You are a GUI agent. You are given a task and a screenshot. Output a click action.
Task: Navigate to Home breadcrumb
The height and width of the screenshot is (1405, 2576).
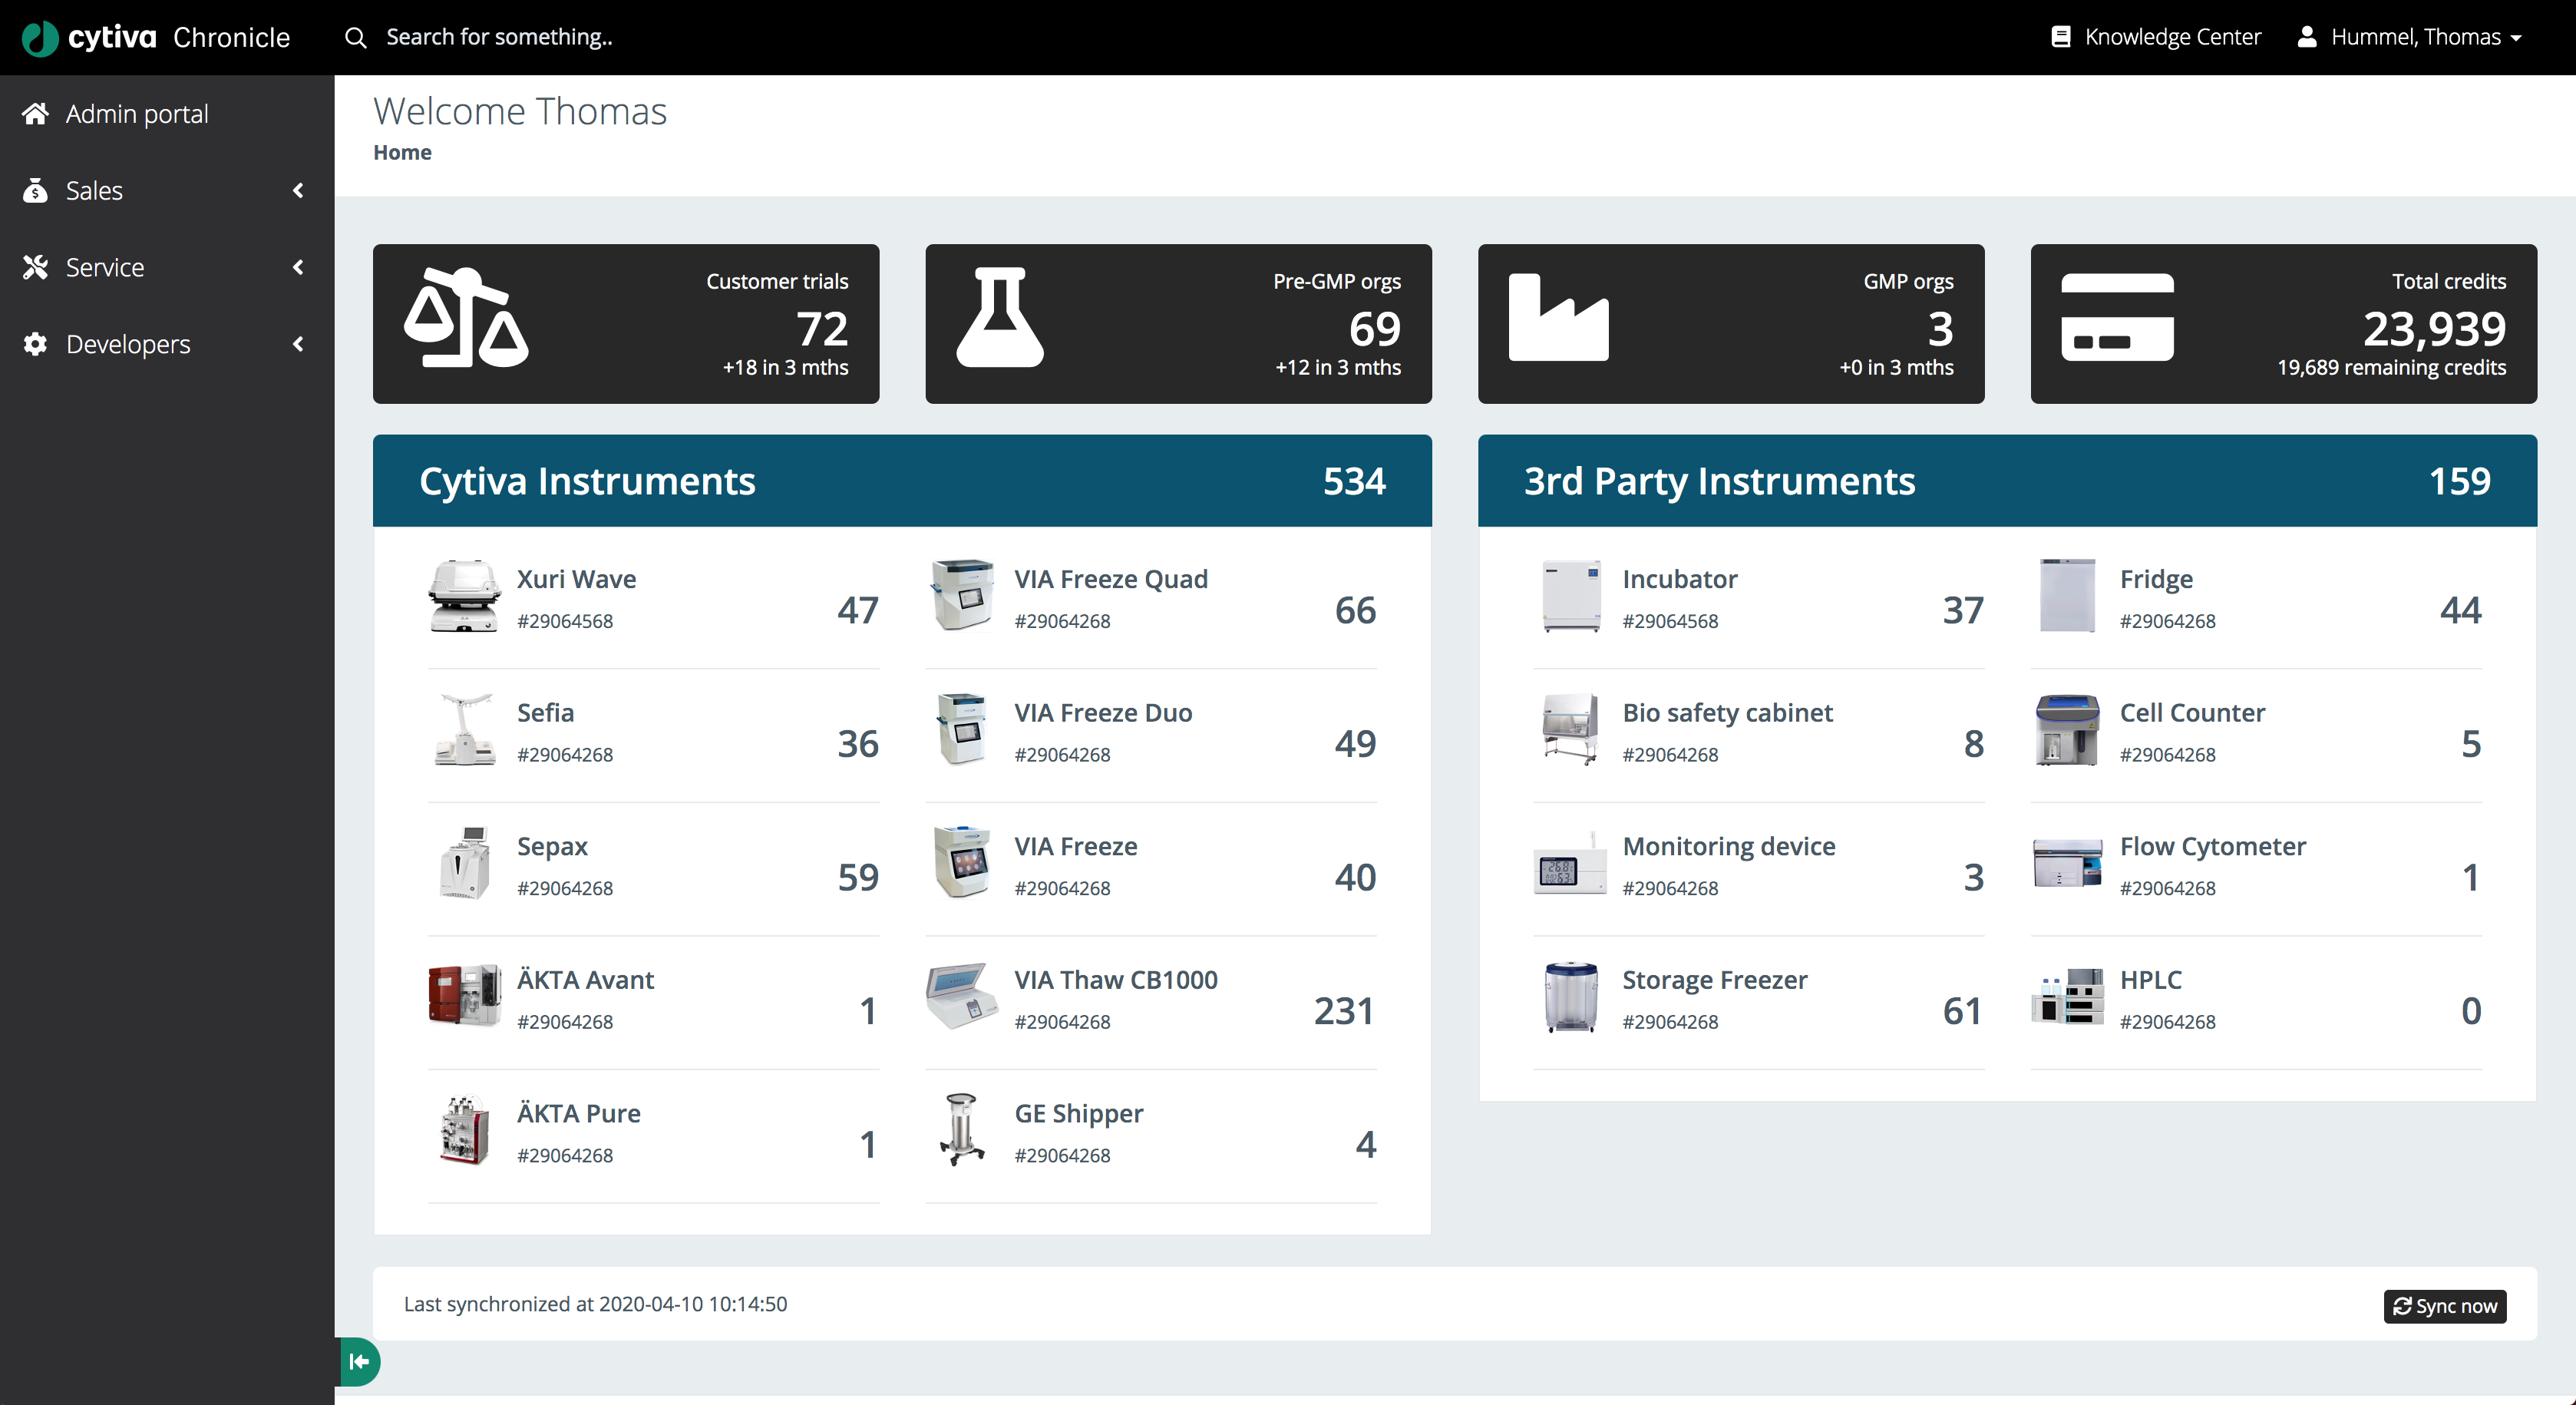tap(402, 152)
